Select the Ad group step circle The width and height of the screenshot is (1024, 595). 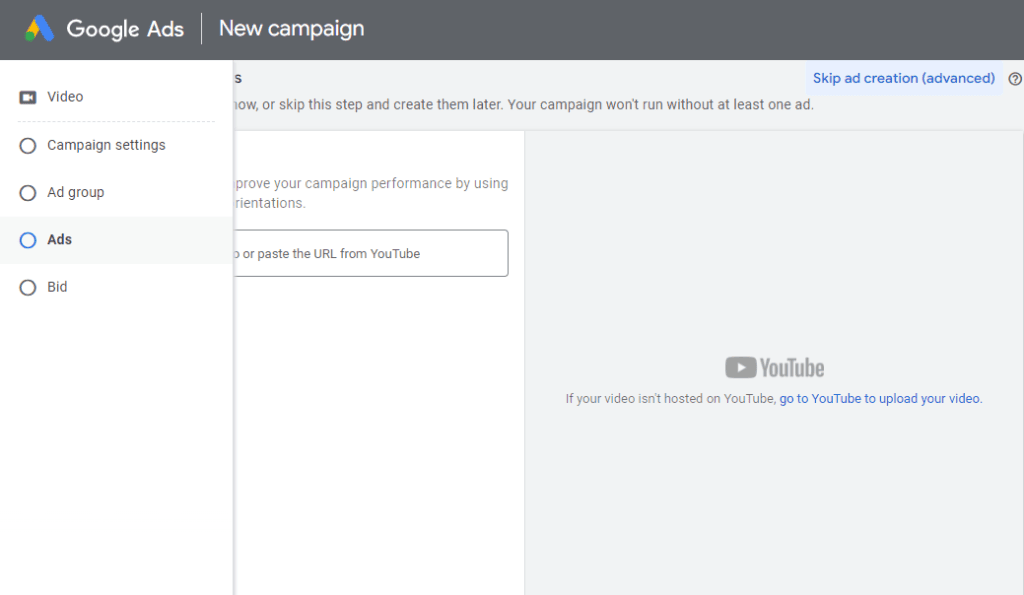[x=28, y=193]
